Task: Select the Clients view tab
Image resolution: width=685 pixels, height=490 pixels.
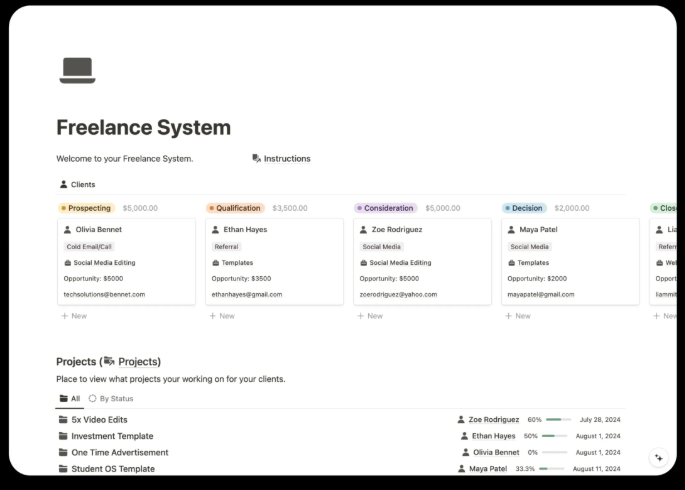Action: click(77, 184)
